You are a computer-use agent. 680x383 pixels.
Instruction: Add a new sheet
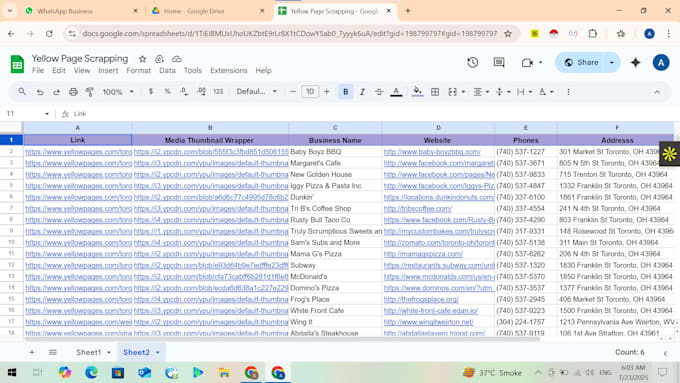32,352
